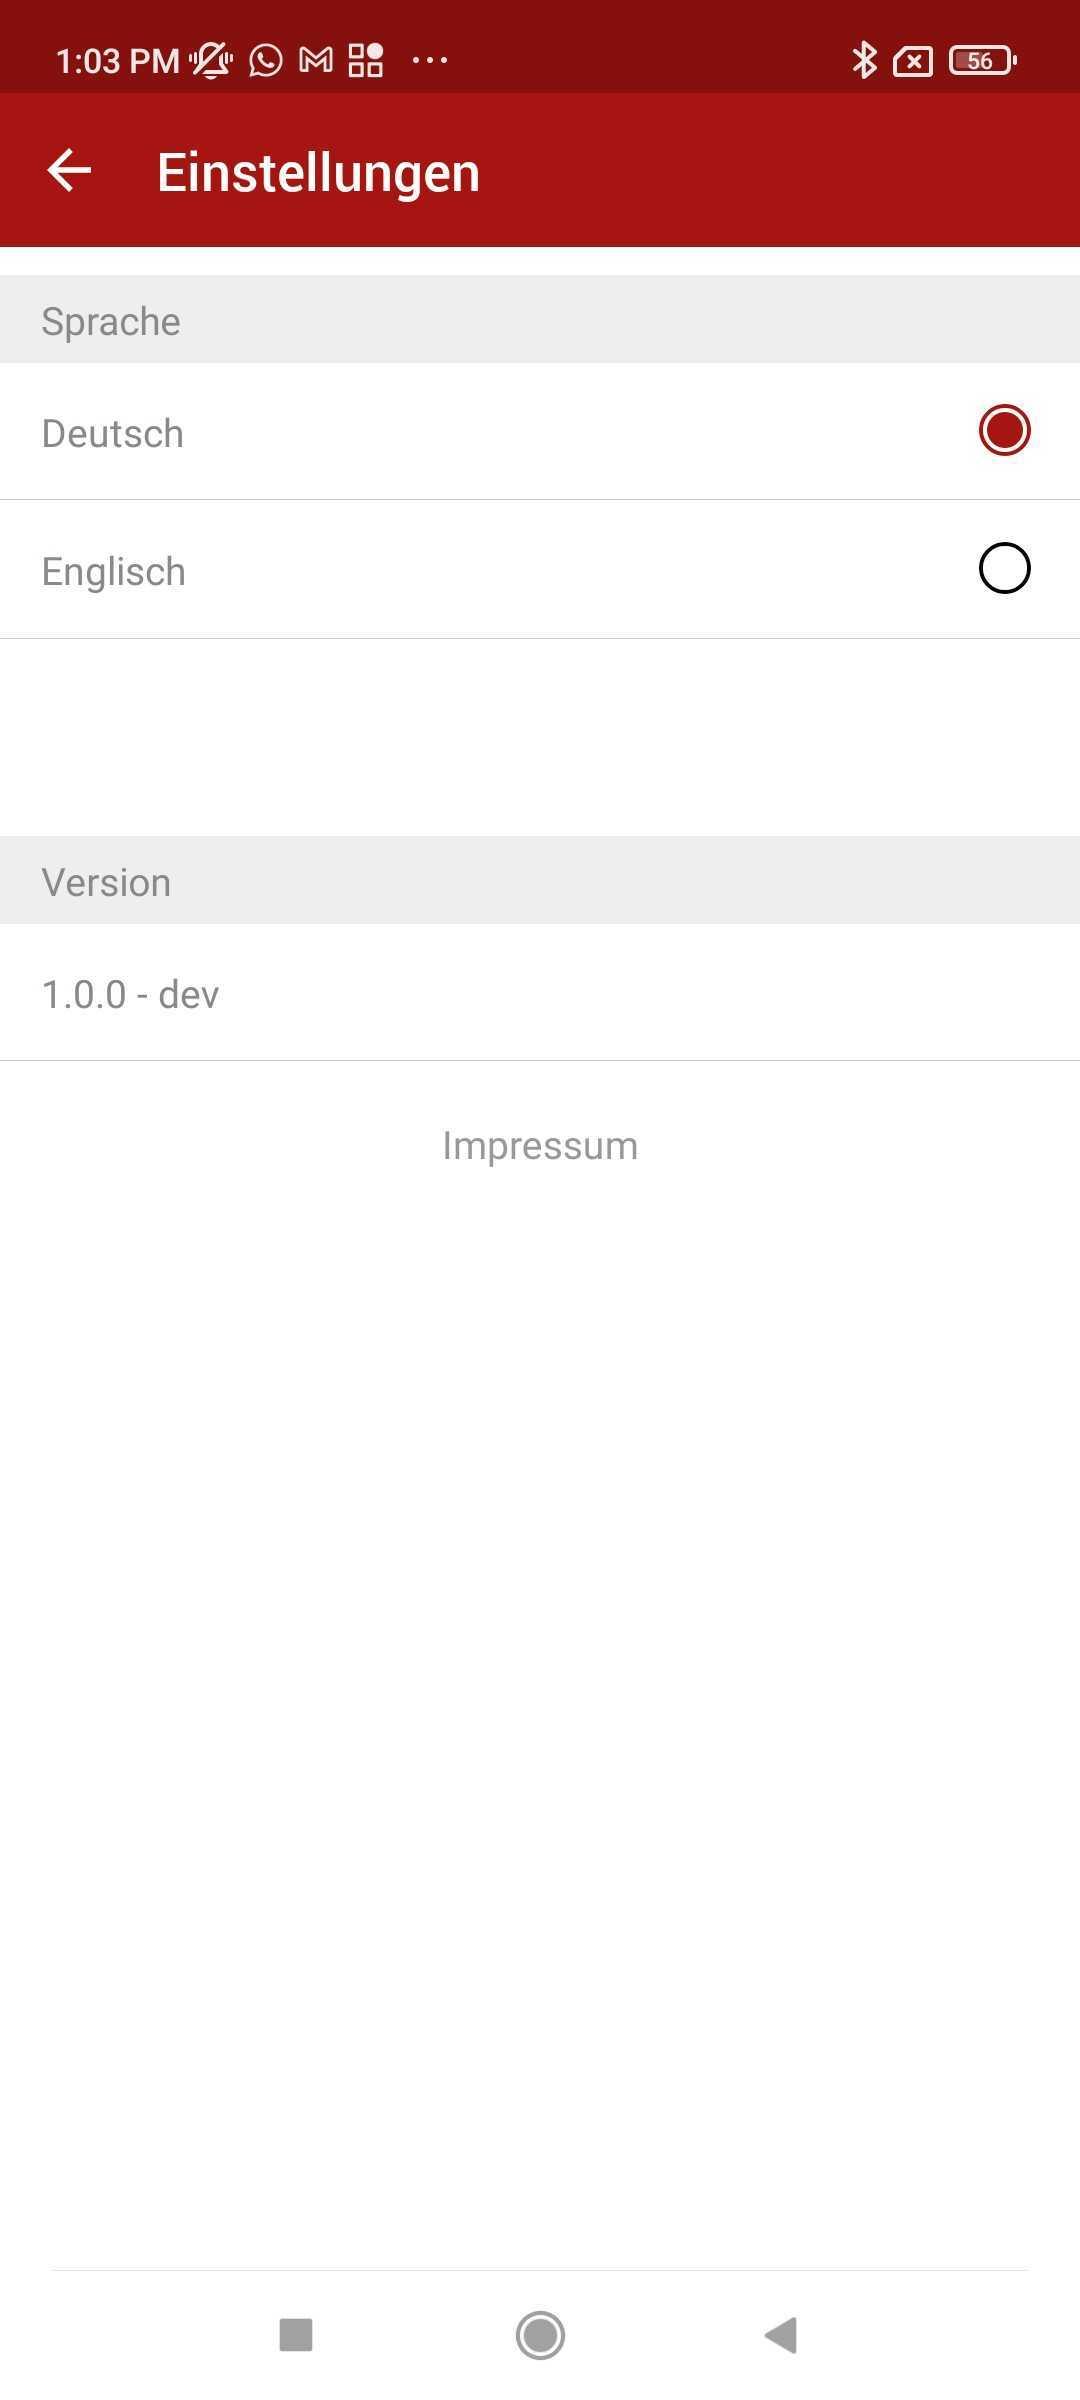Tap the Sprache section header
Viewport: 1080px width, 2400px height.
coord(540,320)
